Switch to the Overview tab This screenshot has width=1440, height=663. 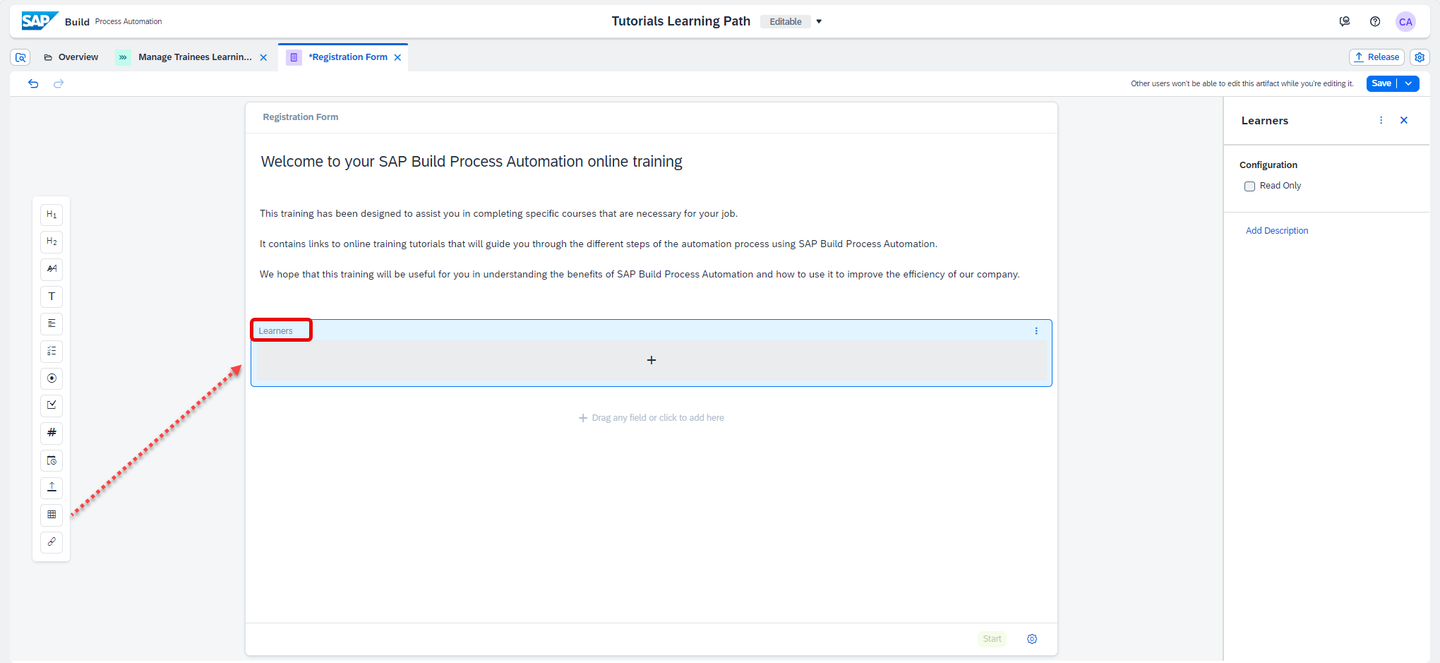click(70, 58)
